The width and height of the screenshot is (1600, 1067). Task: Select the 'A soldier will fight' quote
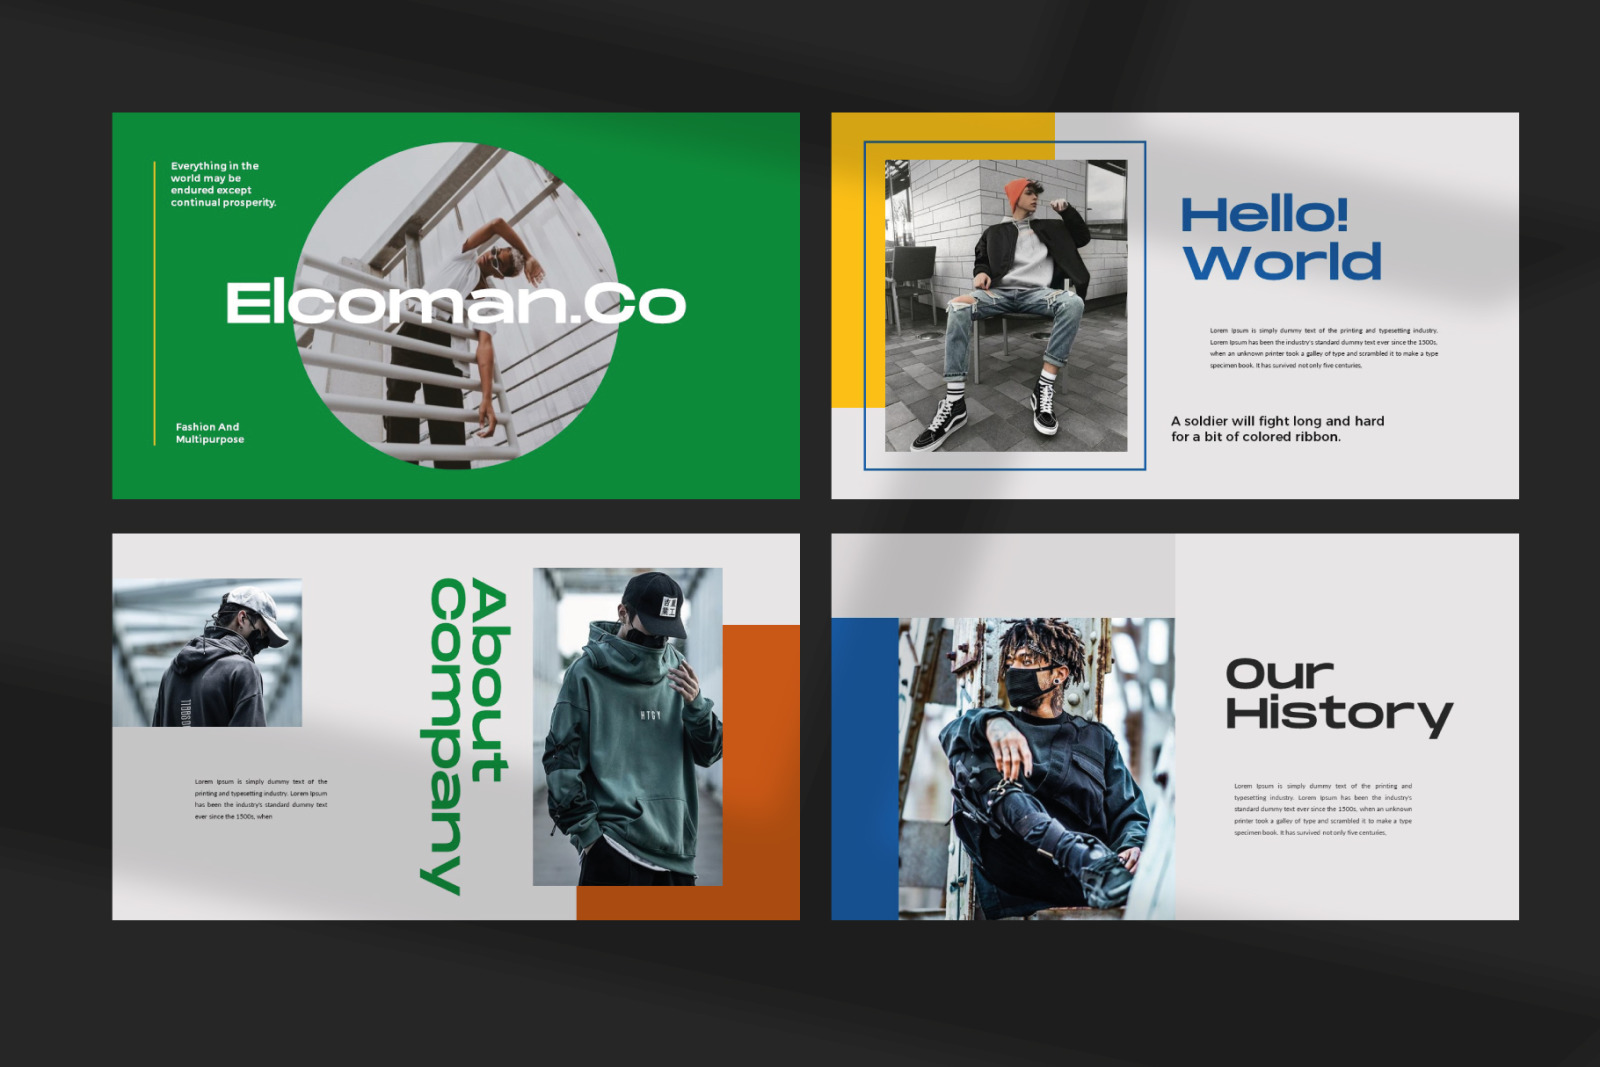point(1277,429)
